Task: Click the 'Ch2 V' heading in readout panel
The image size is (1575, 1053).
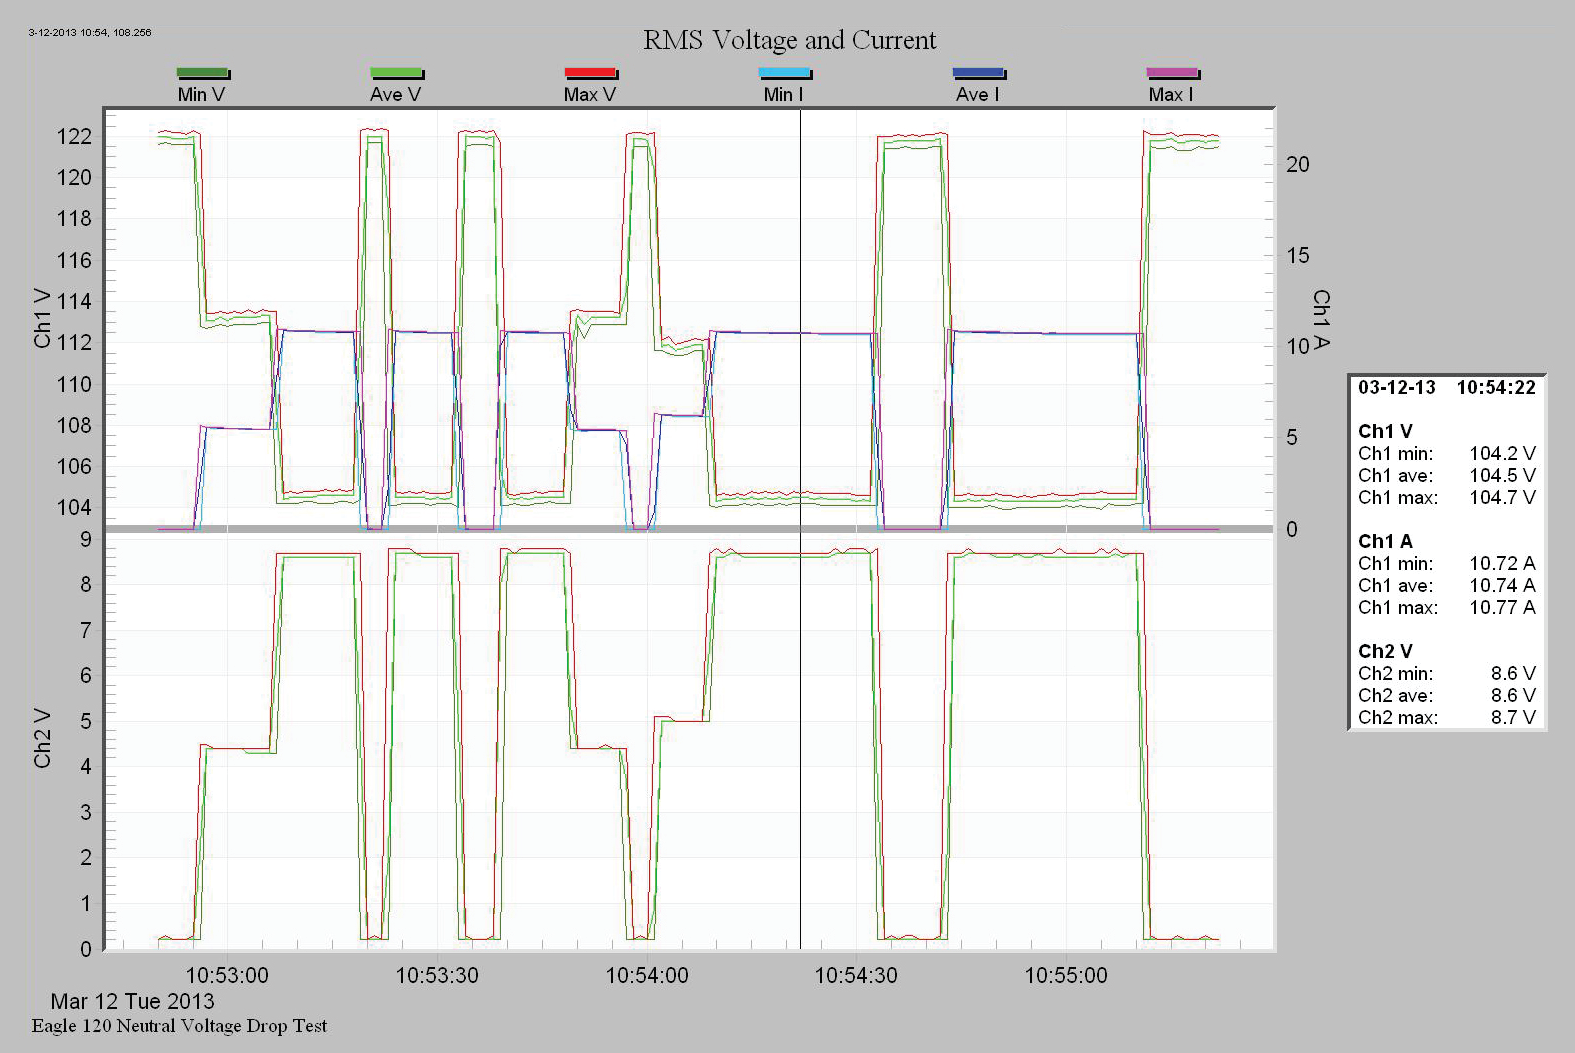Action: click(x=1385, y=651)
